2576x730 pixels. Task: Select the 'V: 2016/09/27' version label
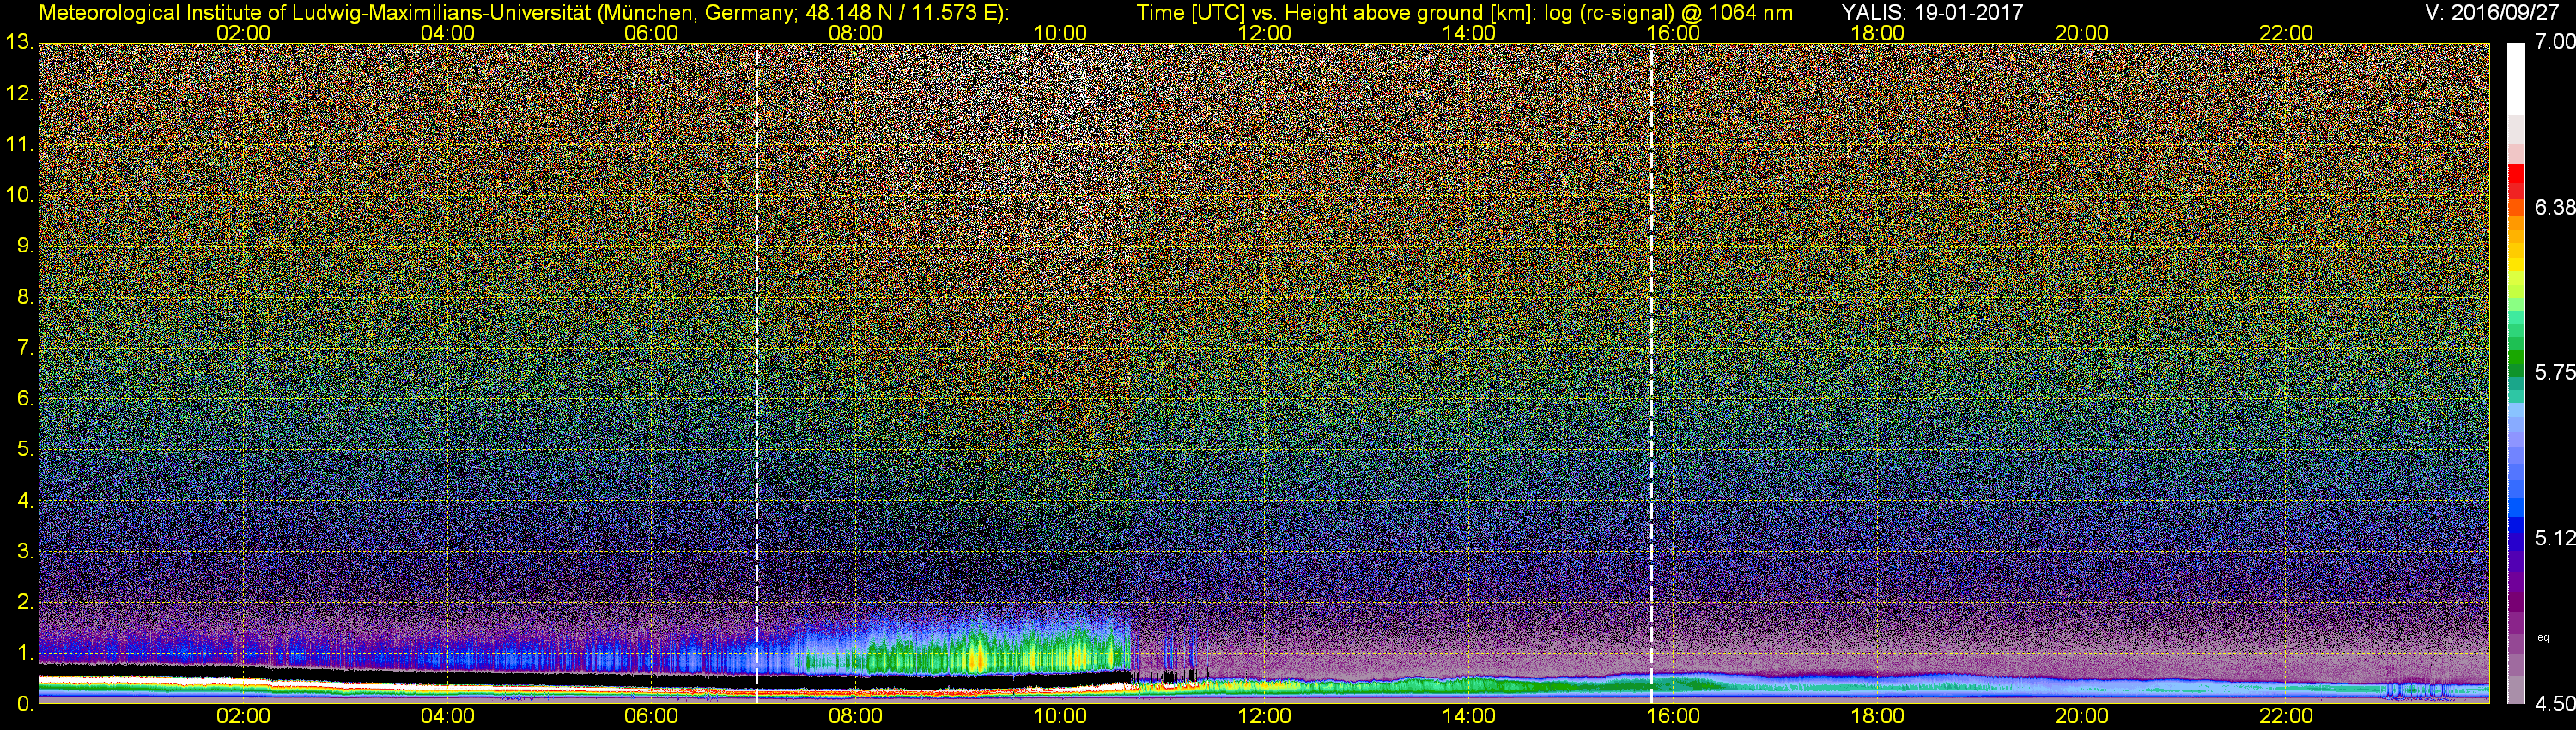point(2490,12)
